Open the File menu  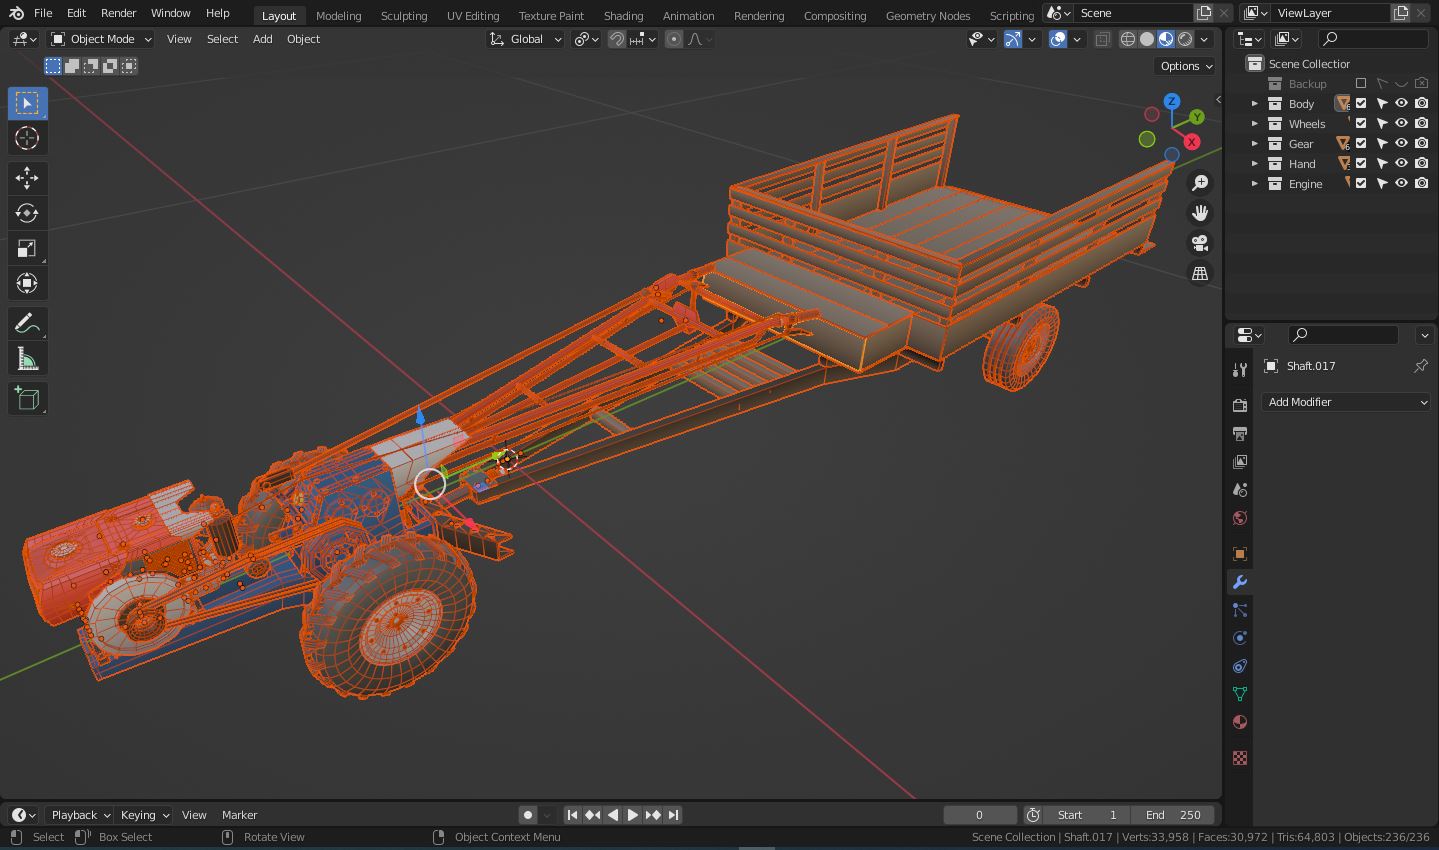(x=43, y=13)
